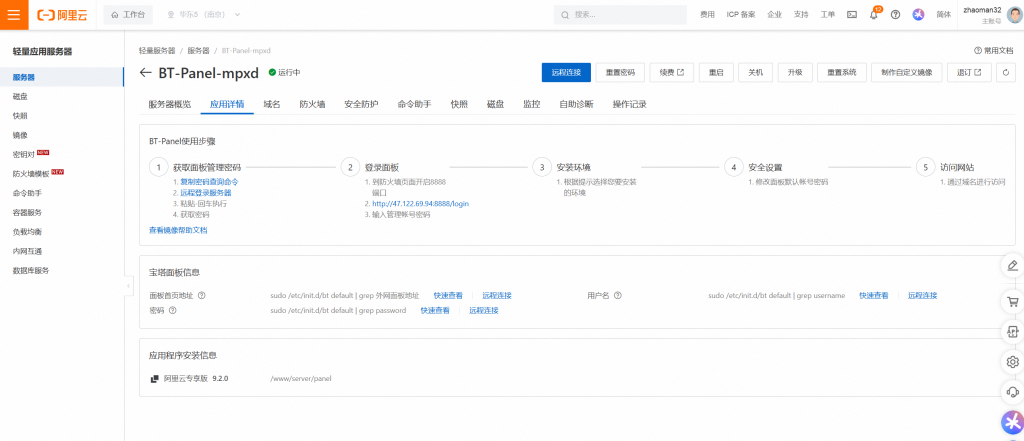Click the 续费 button
This screenshot has height=441, width=1024.
(672, 73)
